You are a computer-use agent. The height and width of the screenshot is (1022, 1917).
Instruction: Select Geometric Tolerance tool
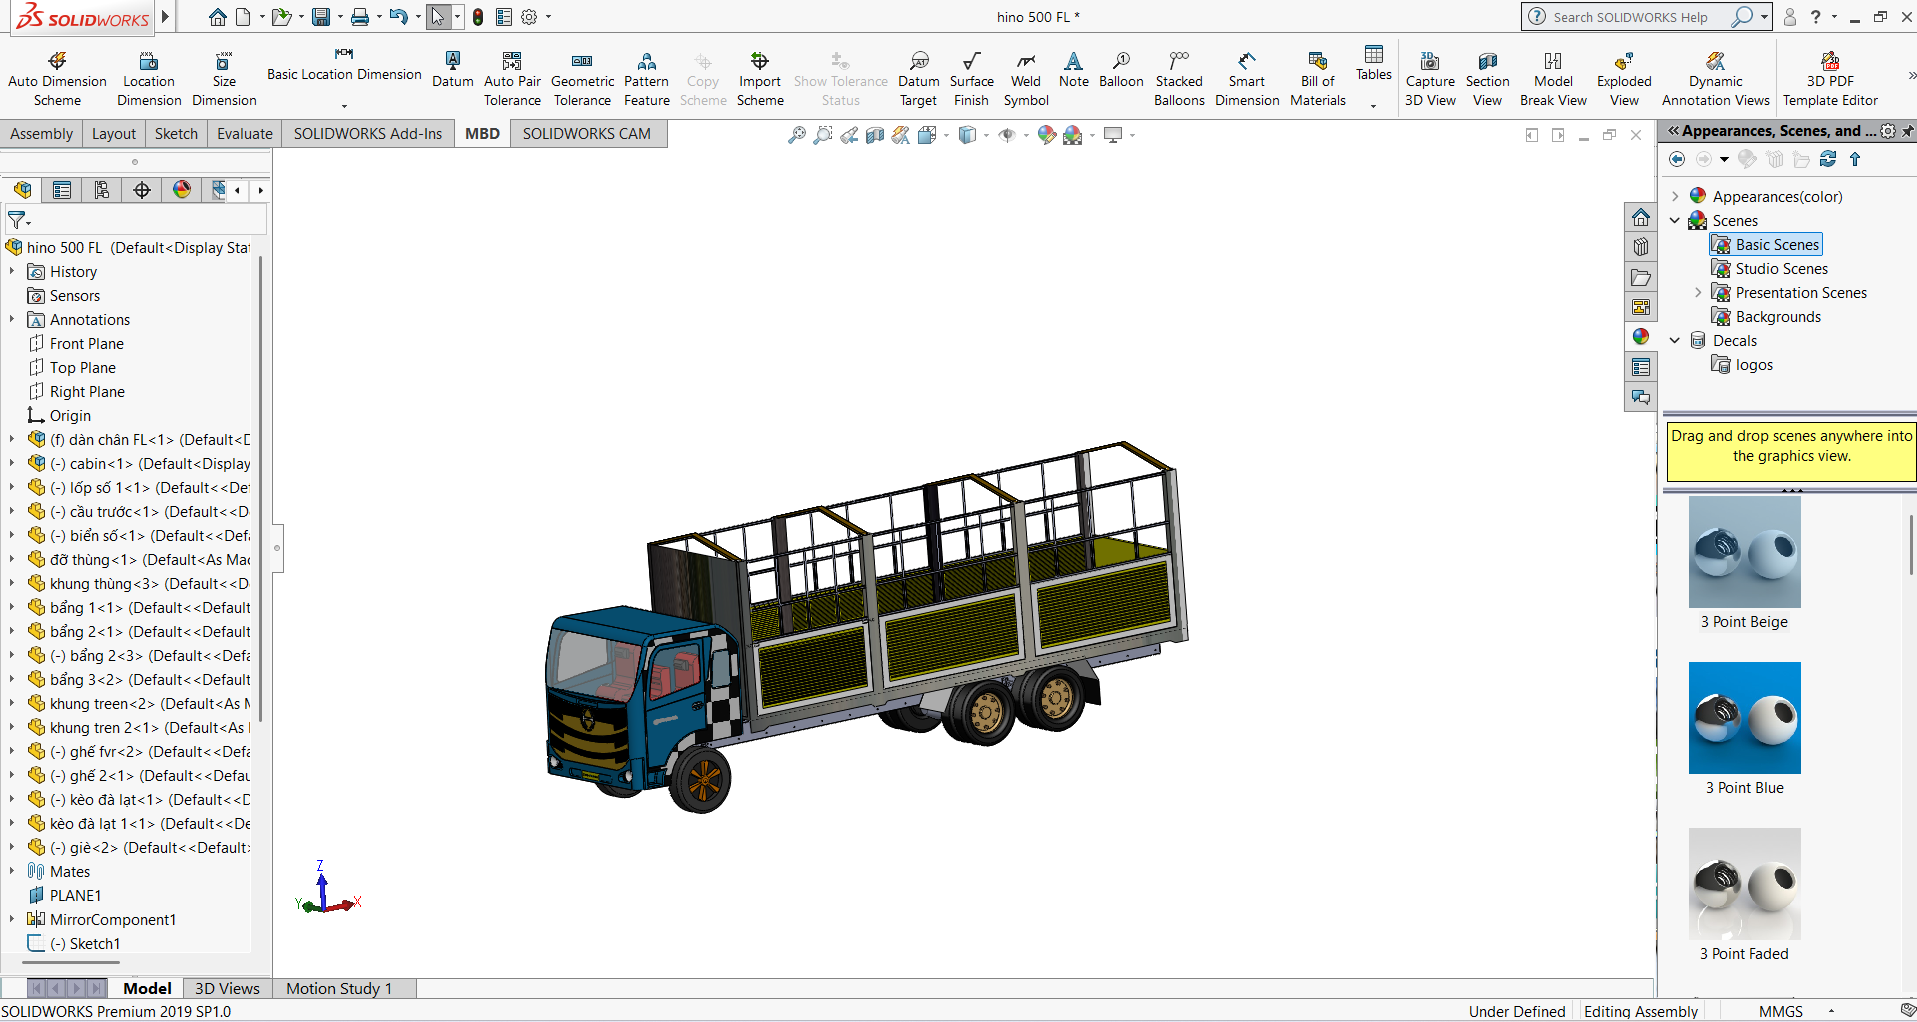click(x=582, y=78)
